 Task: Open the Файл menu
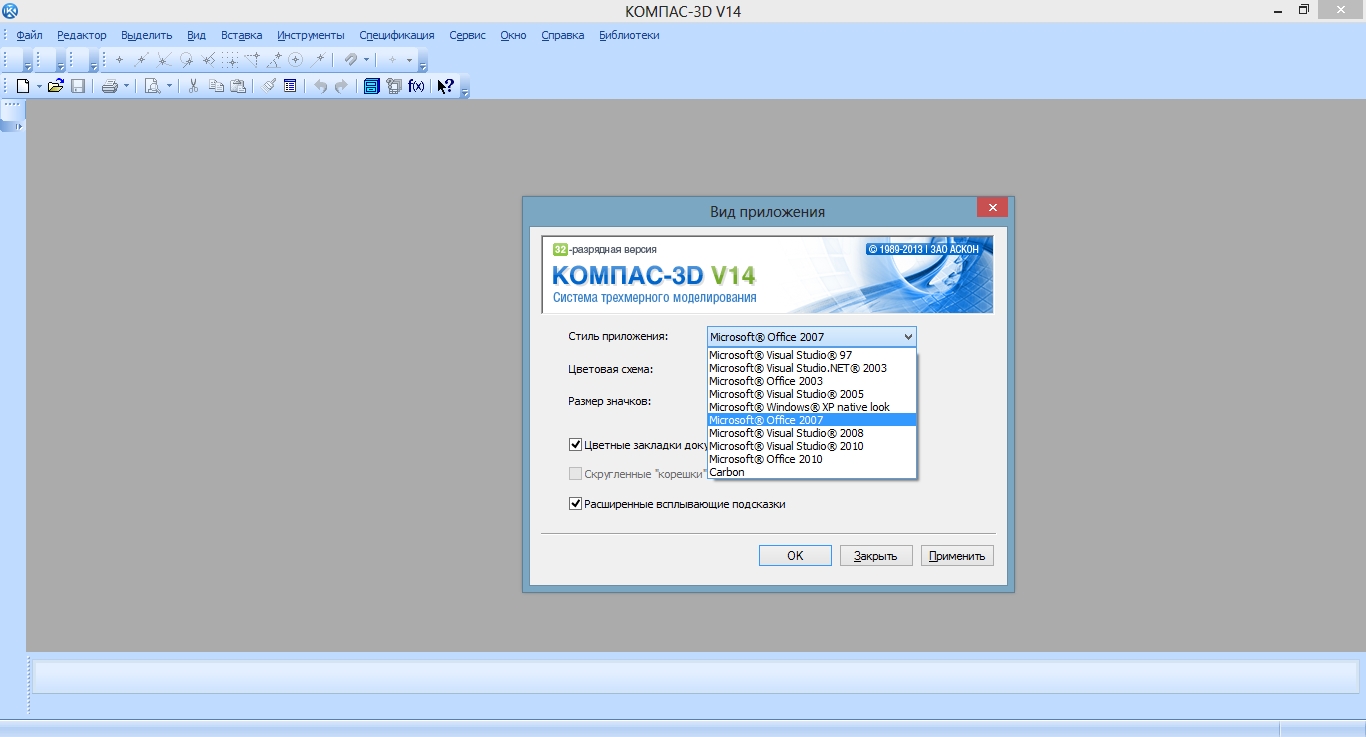click(29, 35)
